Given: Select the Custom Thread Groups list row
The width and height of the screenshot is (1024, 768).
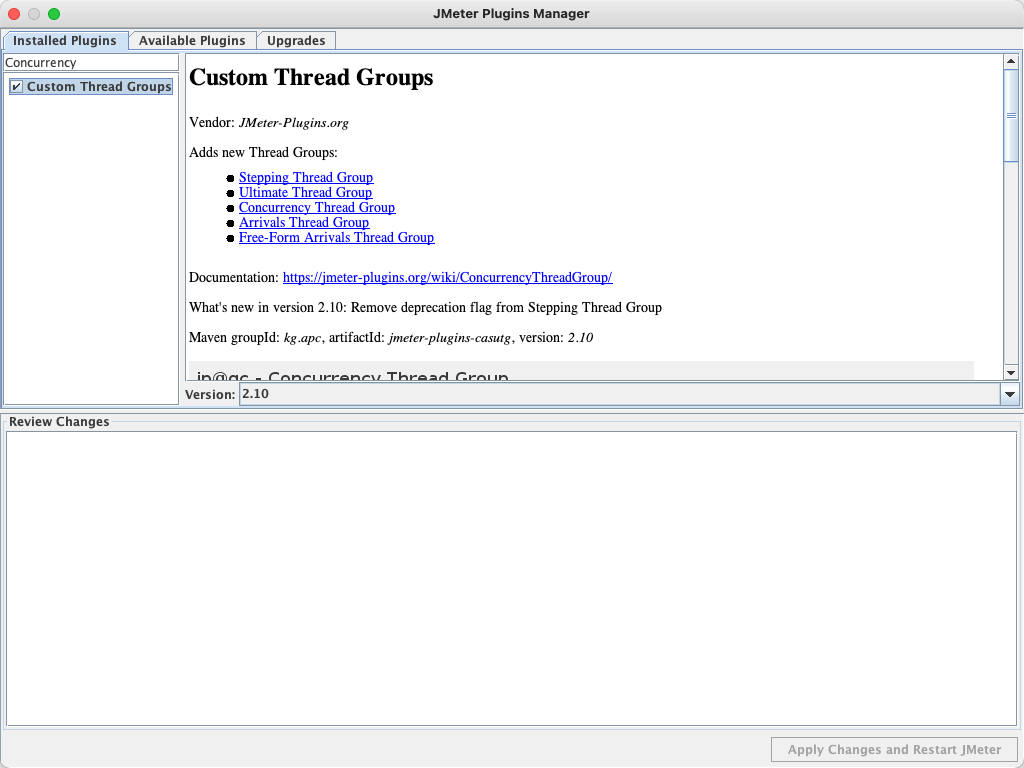Looking at the screenshot, I should pos(91,87).
